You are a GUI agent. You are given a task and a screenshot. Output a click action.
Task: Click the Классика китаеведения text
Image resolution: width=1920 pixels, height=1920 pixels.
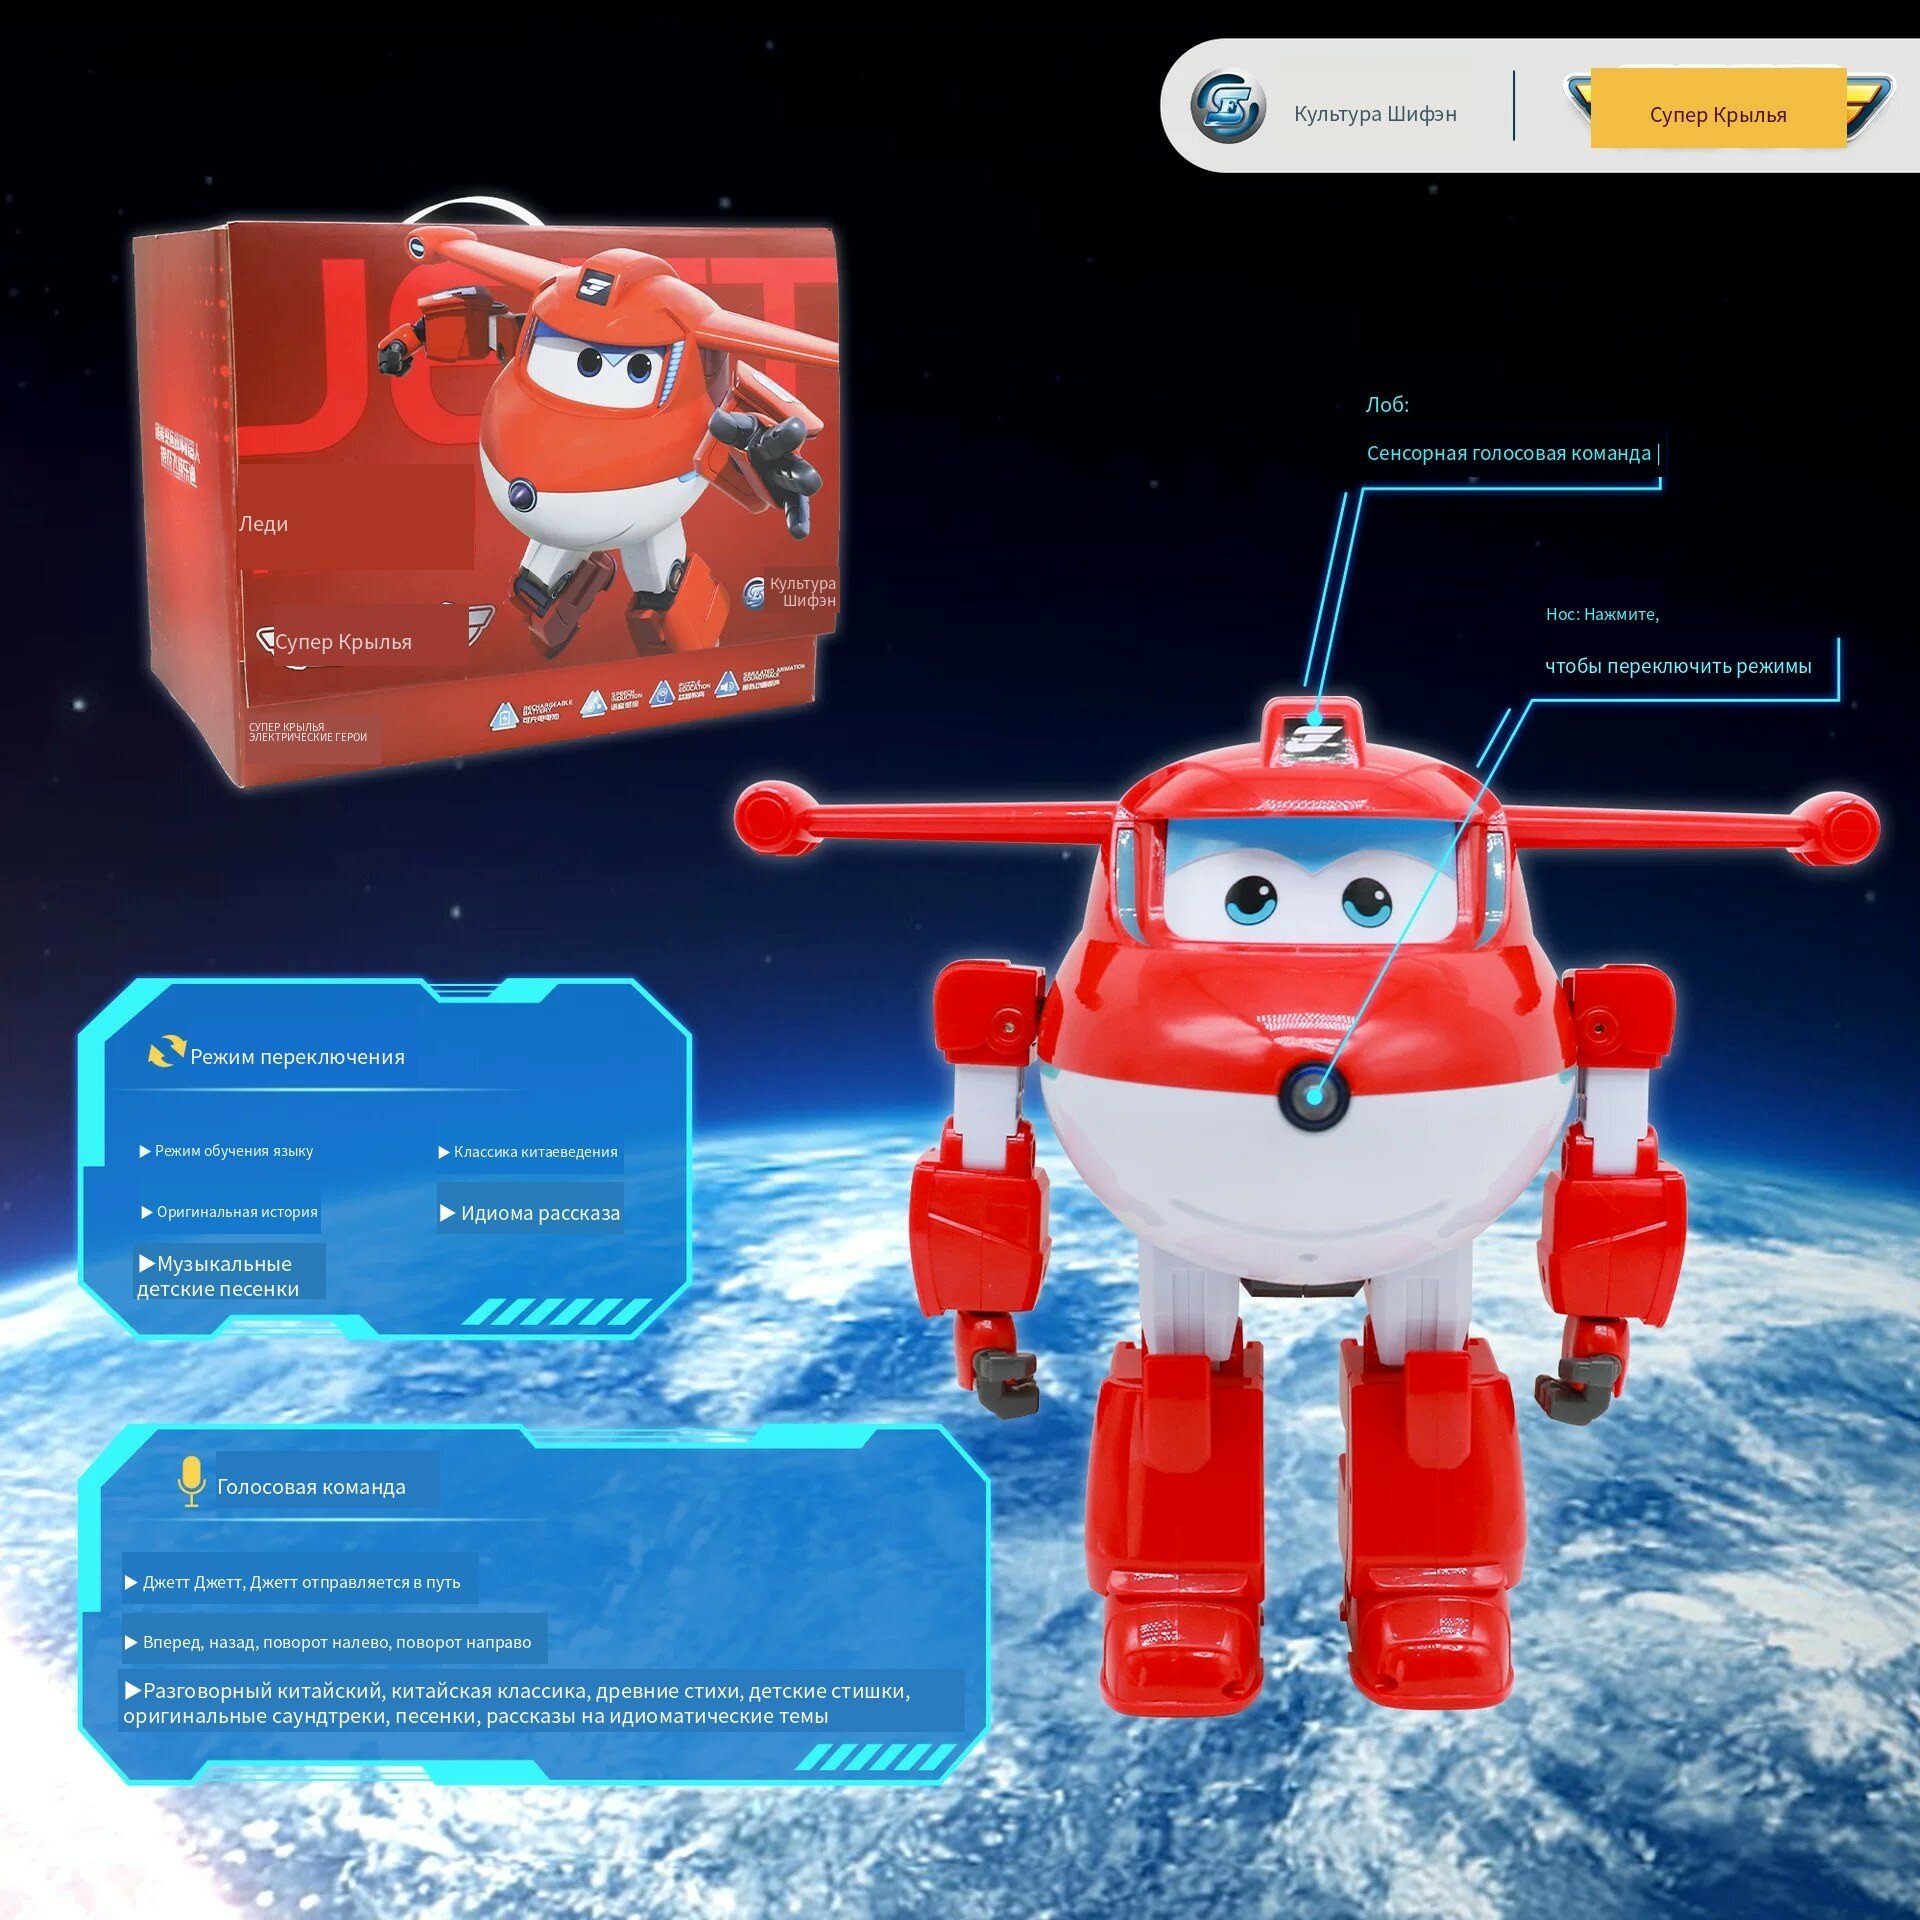click(536, 1153)
